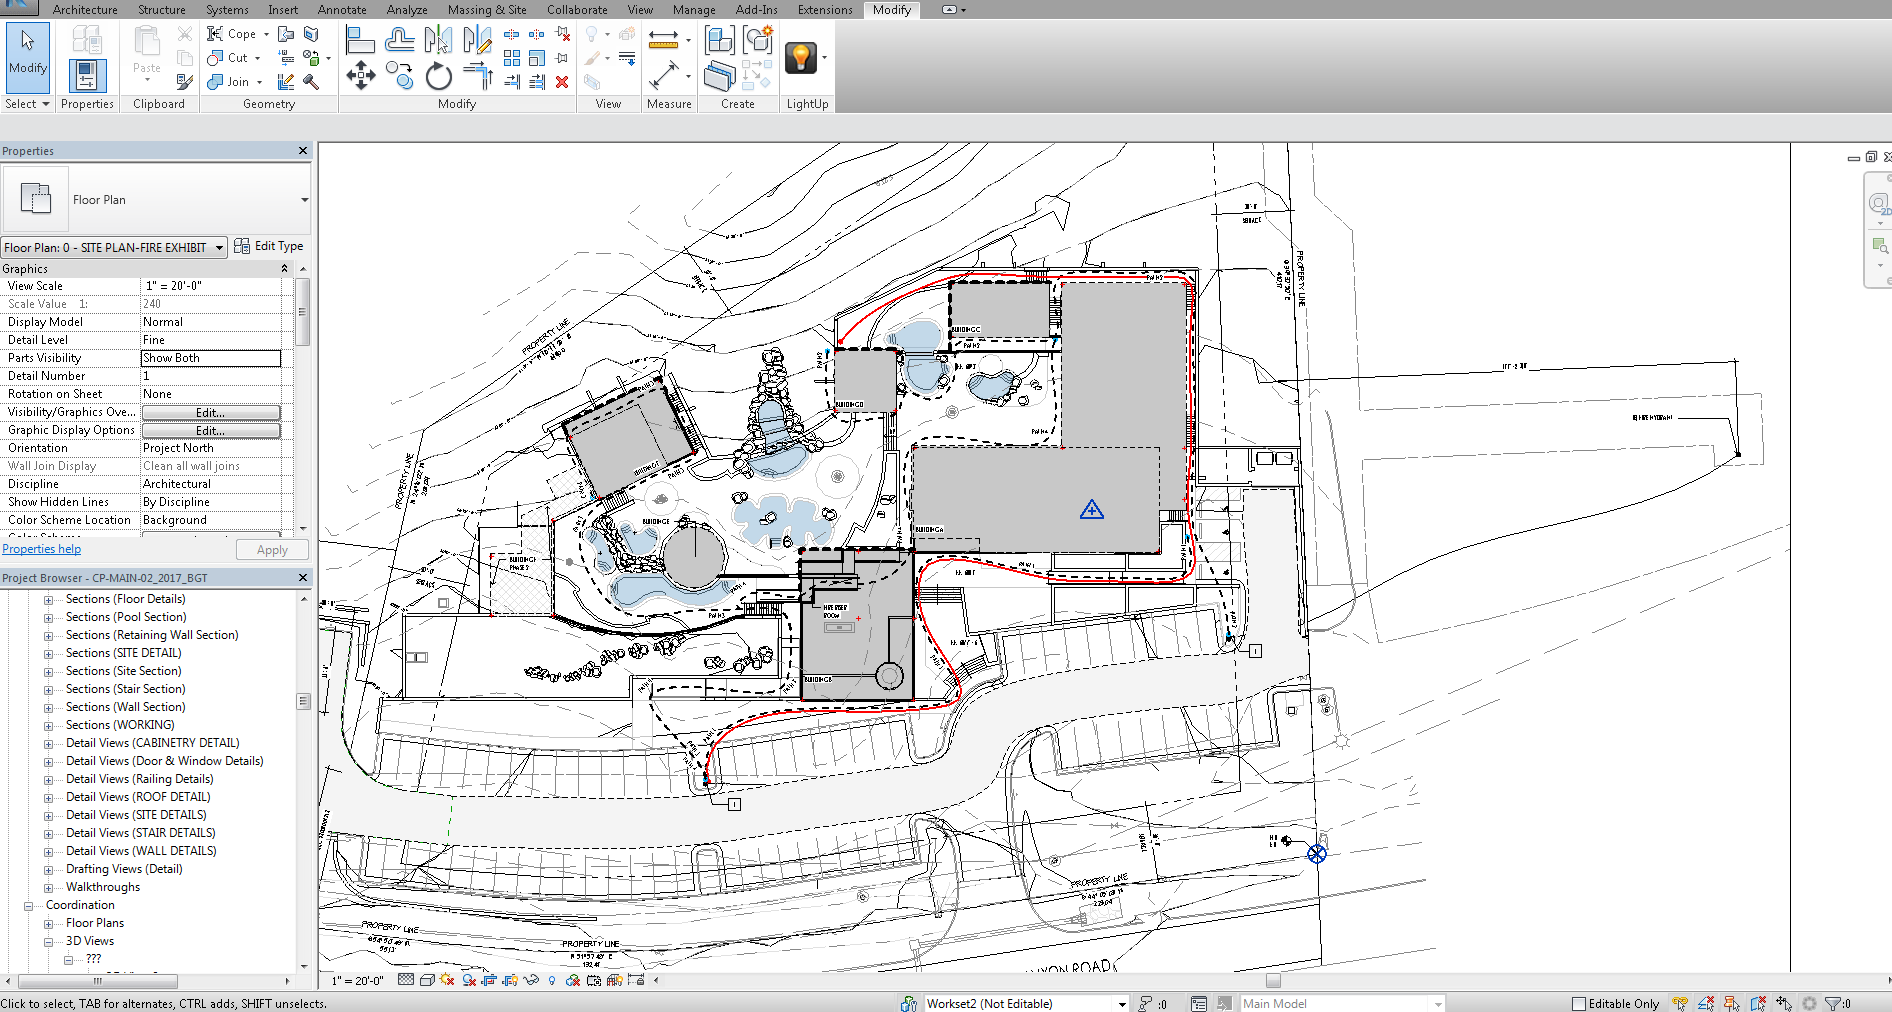Toggle Select Links in status bar
Viewport: 1892px width, 1012px height.
pos(1680,1003)
